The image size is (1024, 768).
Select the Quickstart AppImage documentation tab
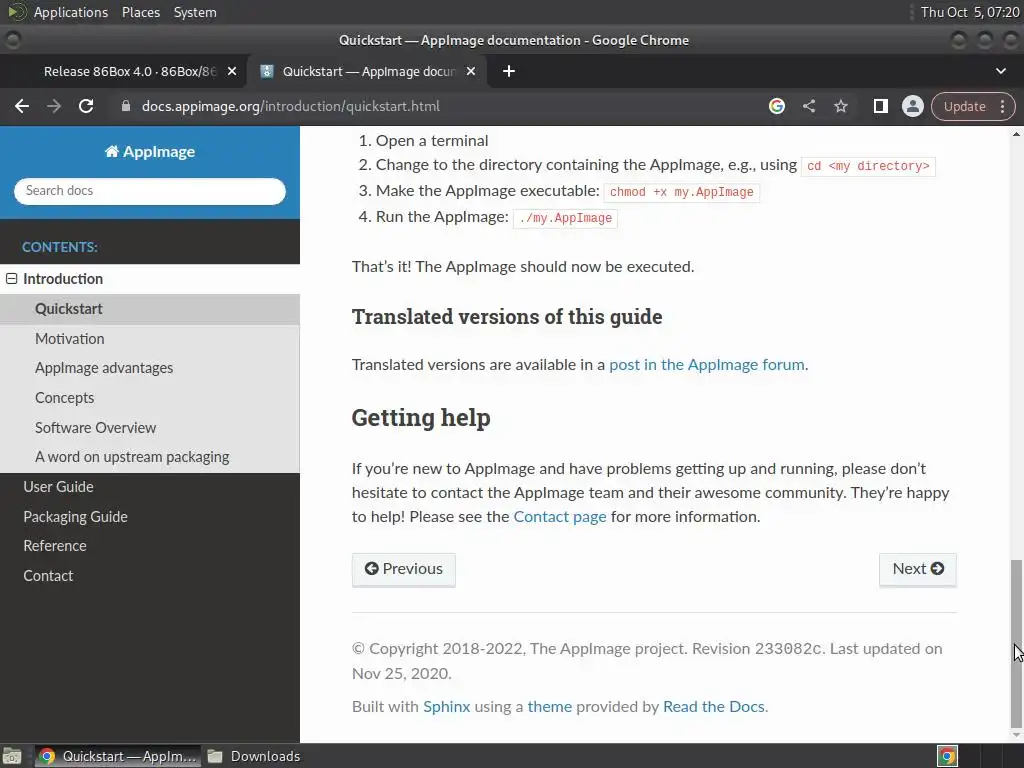366,71
